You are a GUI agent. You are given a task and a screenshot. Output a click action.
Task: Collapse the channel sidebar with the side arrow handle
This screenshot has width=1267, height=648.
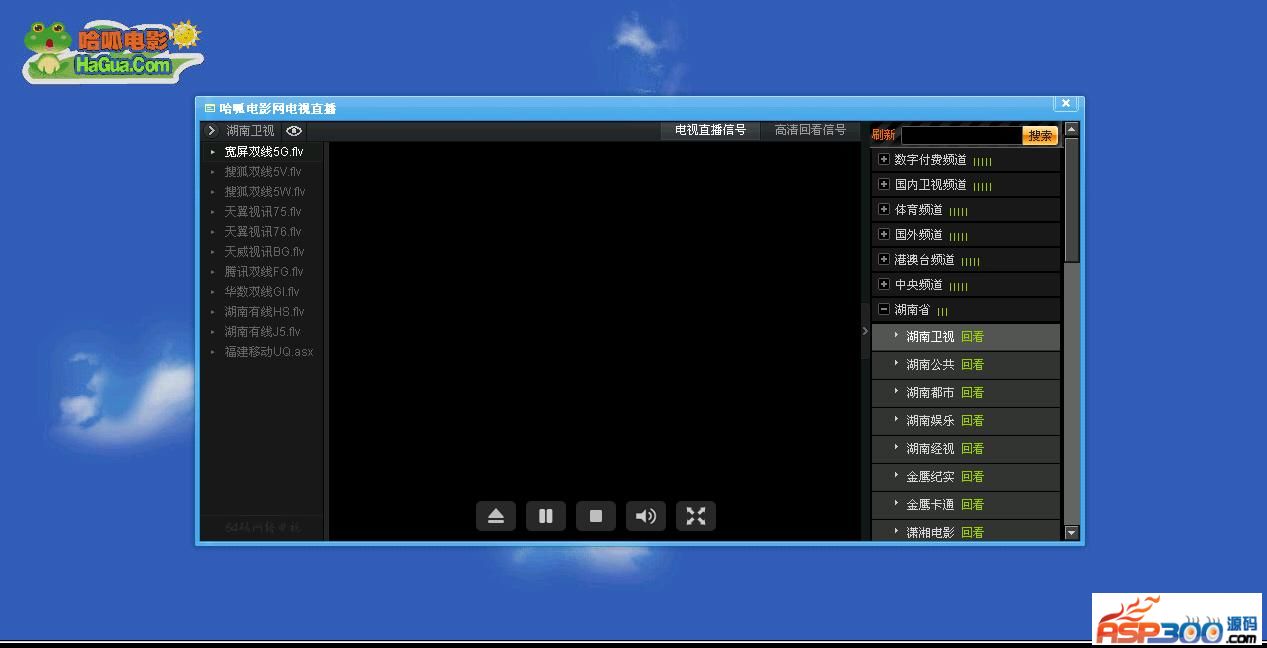(x=865, y=331)
